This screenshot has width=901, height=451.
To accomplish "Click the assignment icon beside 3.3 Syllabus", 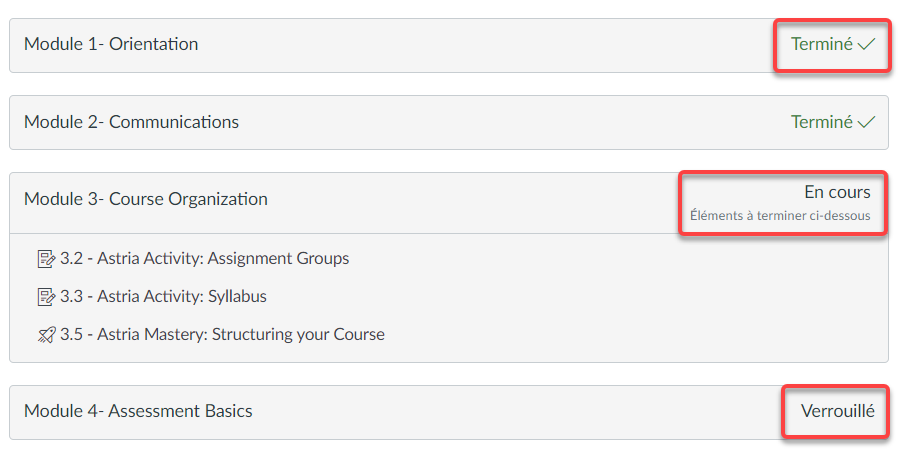I will [46, 297].
